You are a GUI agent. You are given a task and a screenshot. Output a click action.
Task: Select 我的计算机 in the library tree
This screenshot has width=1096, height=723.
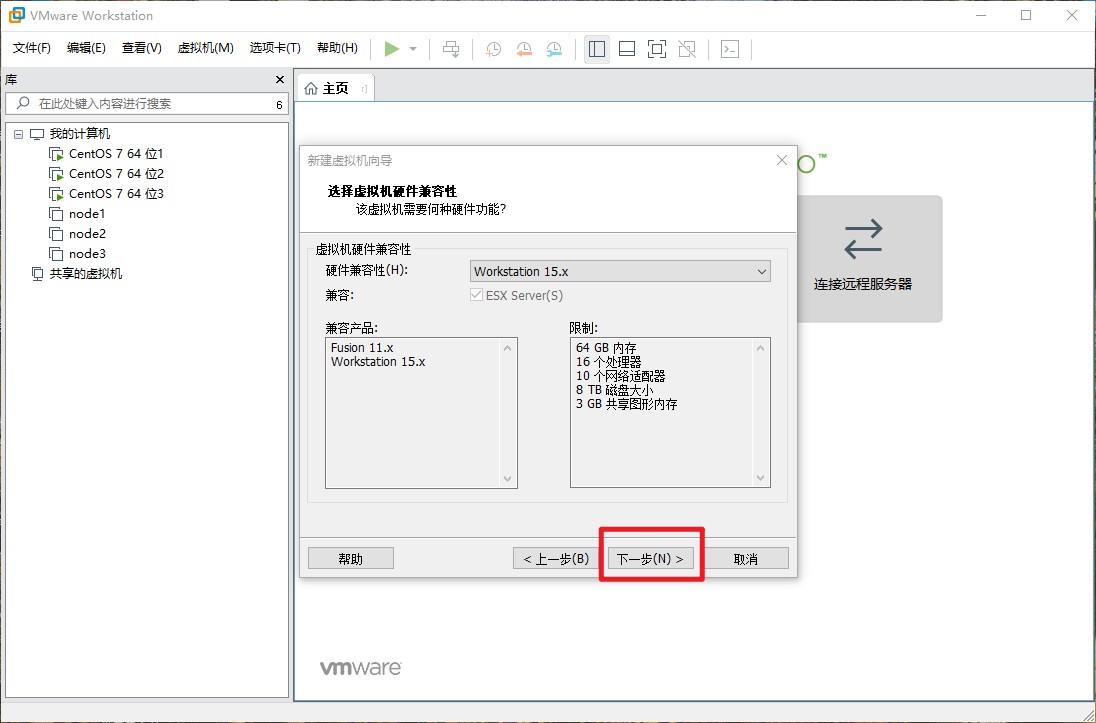(x=80, y=134)
